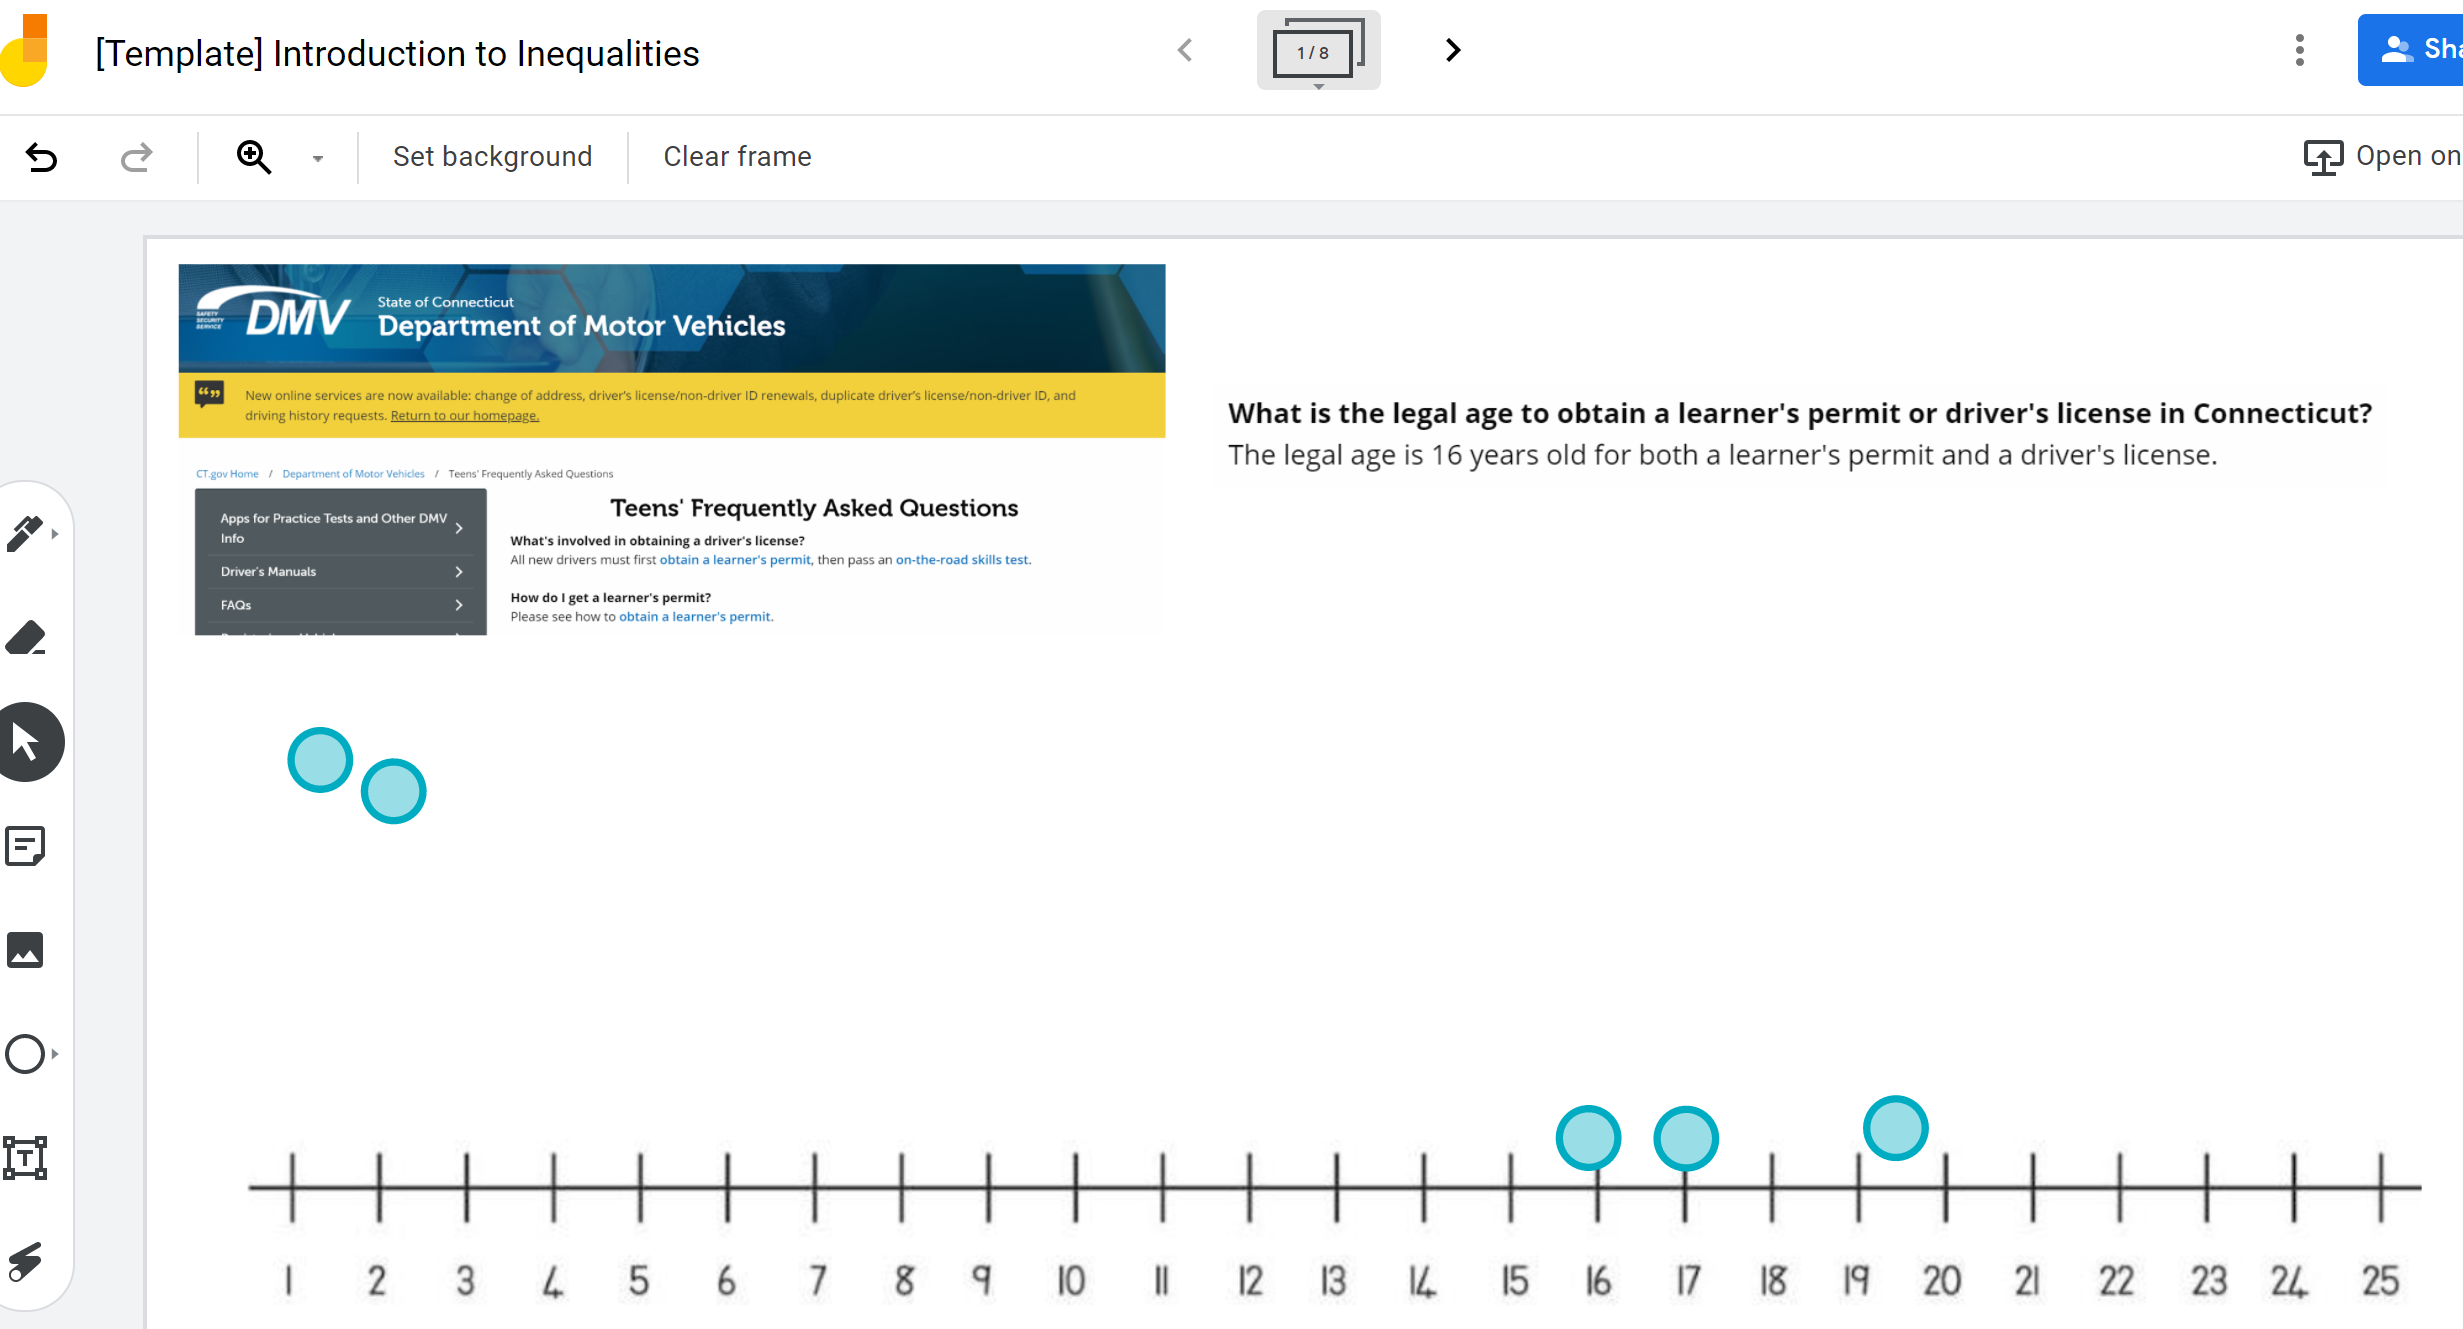Select the circle above number 16
Image resolution: width=2463 pixels, height=1329 pixels.
[1588, 1138]
